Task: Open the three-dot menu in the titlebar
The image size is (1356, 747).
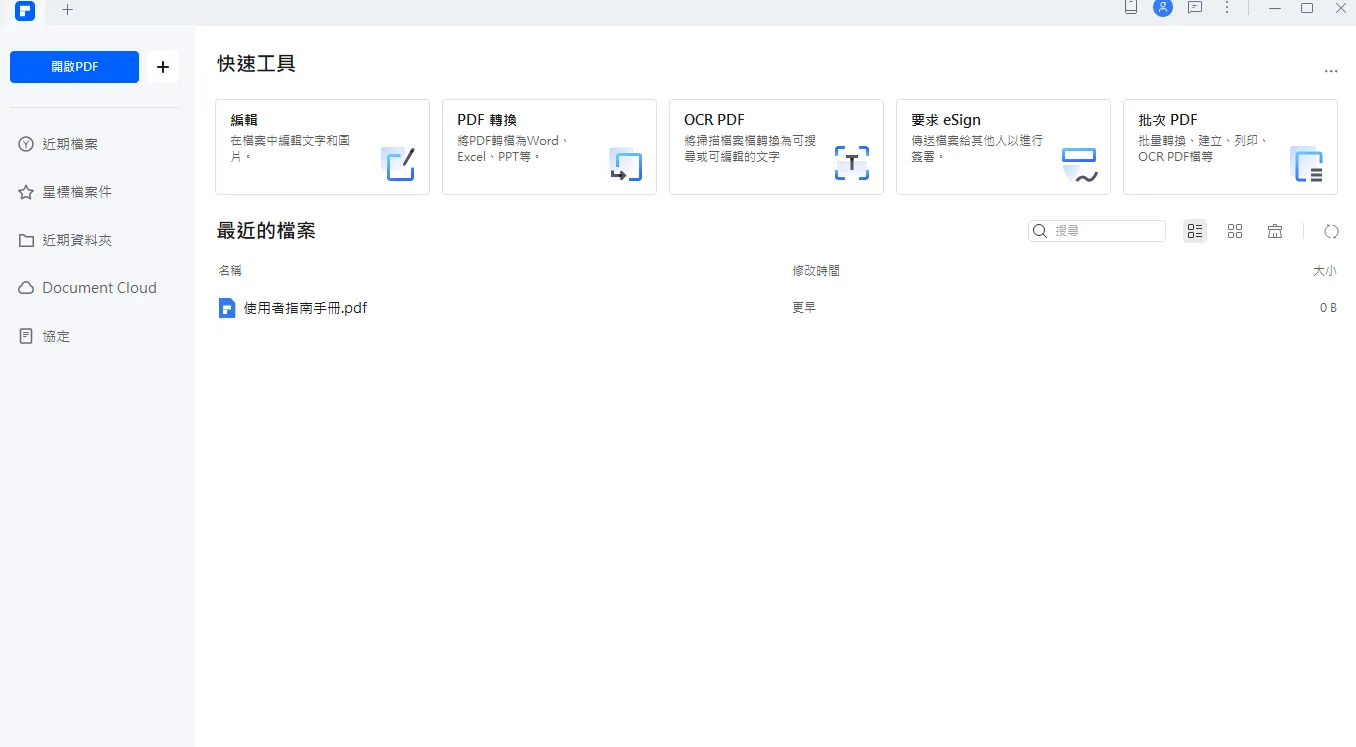Action: coord(1226,9)
